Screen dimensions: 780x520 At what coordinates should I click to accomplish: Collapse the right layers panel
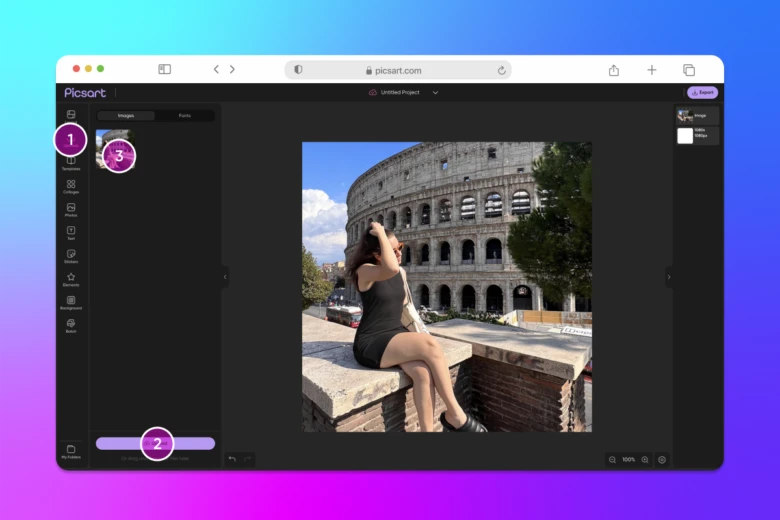669,277
